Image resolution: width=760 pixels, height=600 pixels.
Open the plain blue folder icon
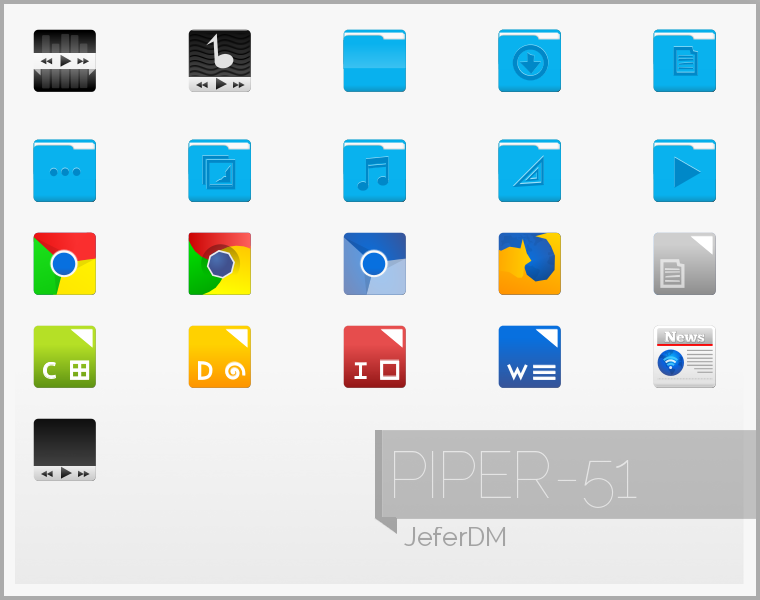tap(375, 61)
